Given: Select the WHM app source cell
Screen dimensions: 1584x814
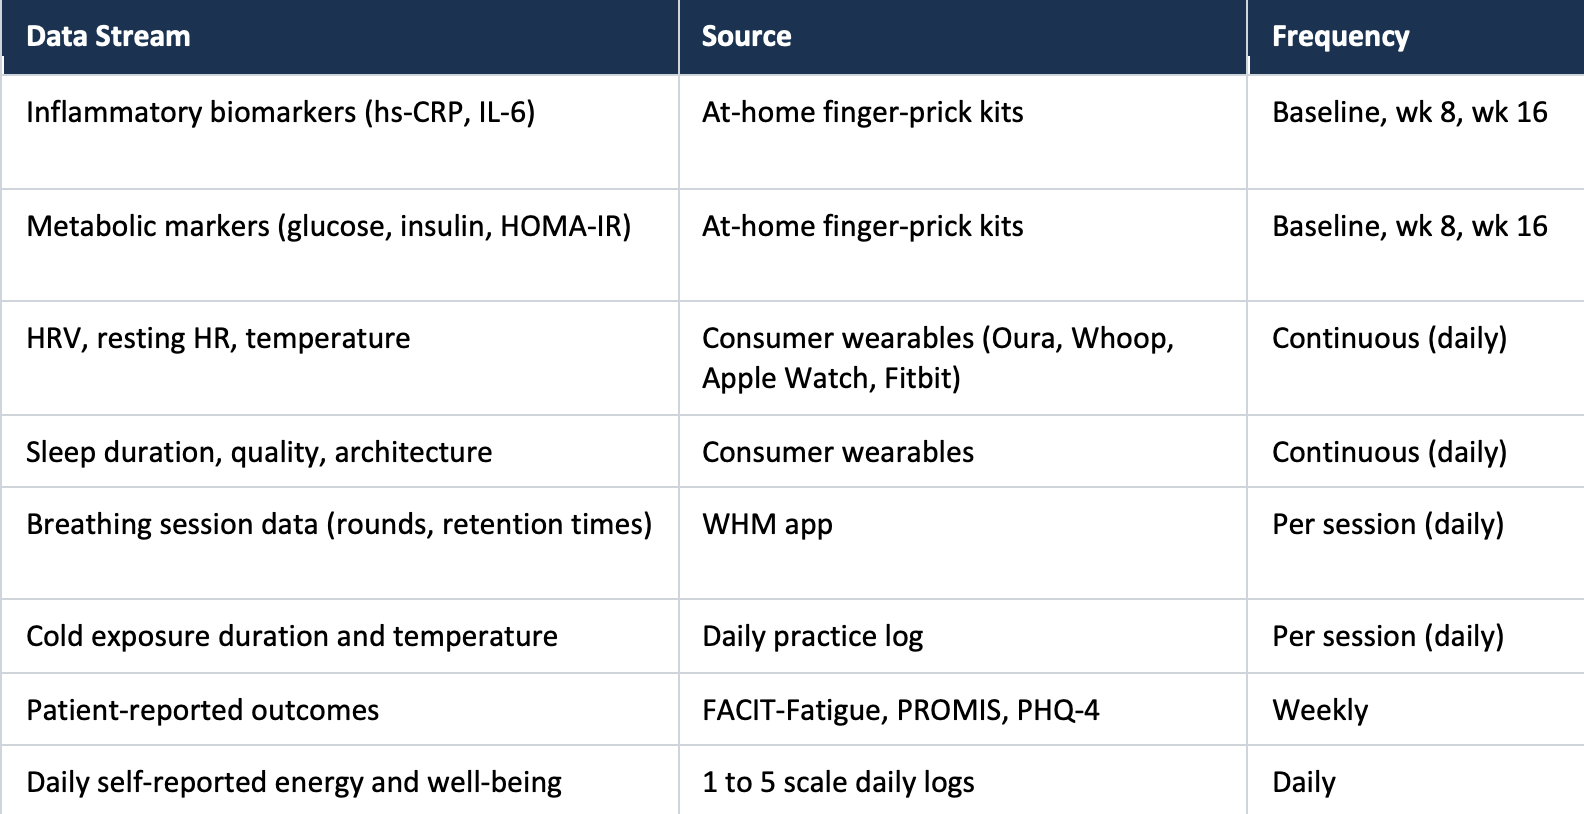Looking at the screenshot, I should click(x=767, y=524).
